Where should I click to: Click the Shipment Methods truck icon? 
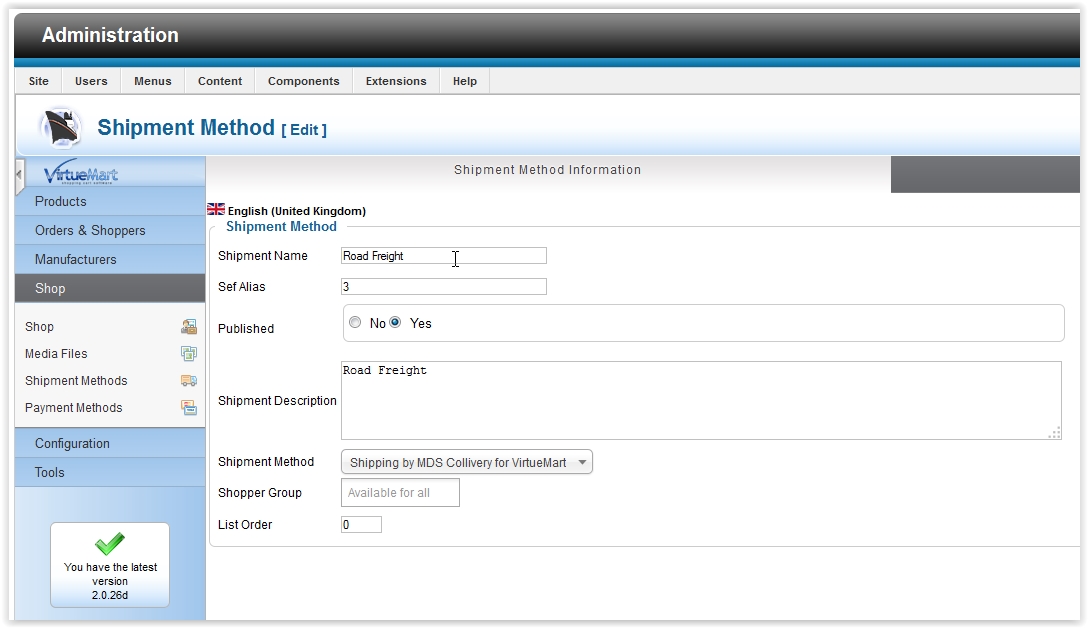tap(188, 381)
